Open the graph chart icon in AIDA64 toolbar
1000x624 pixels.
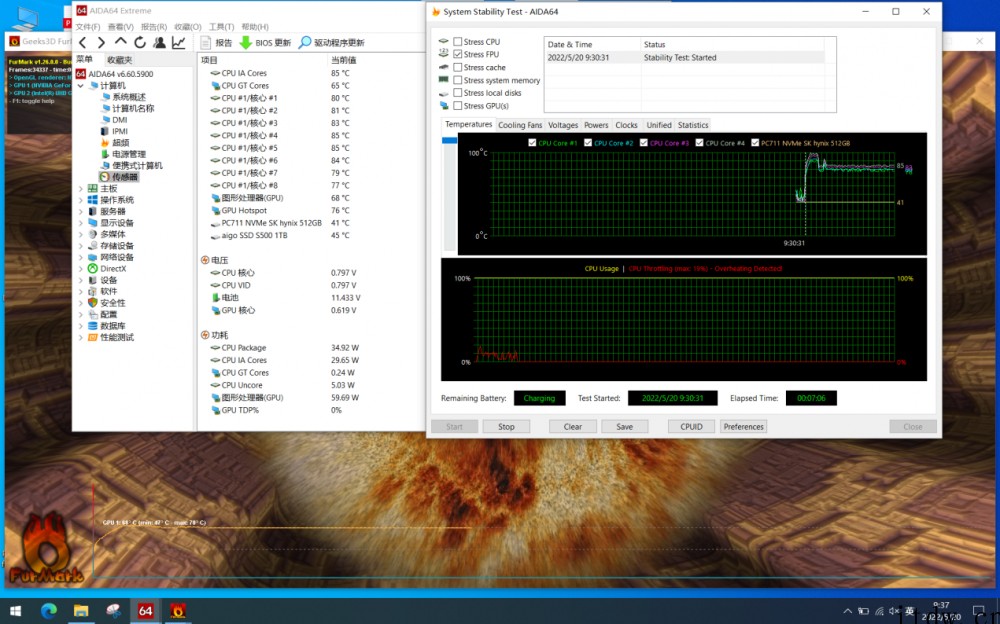tap(179, 43)
